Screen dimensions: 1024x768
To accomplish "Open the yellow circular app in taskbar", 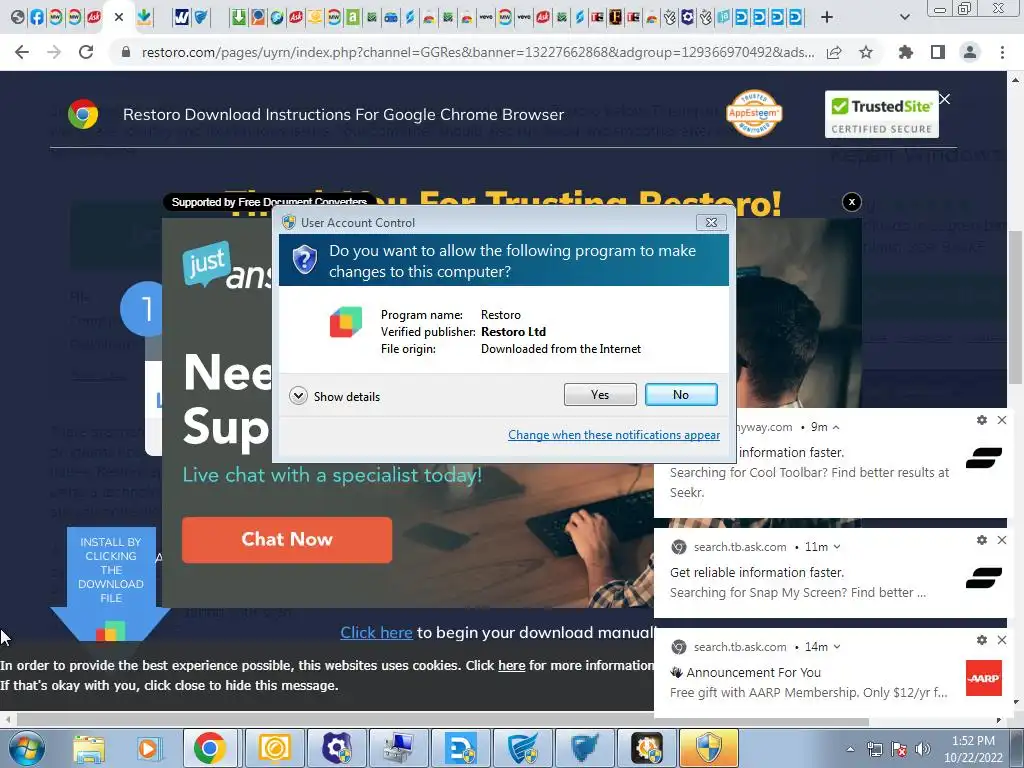I will 274,748.
